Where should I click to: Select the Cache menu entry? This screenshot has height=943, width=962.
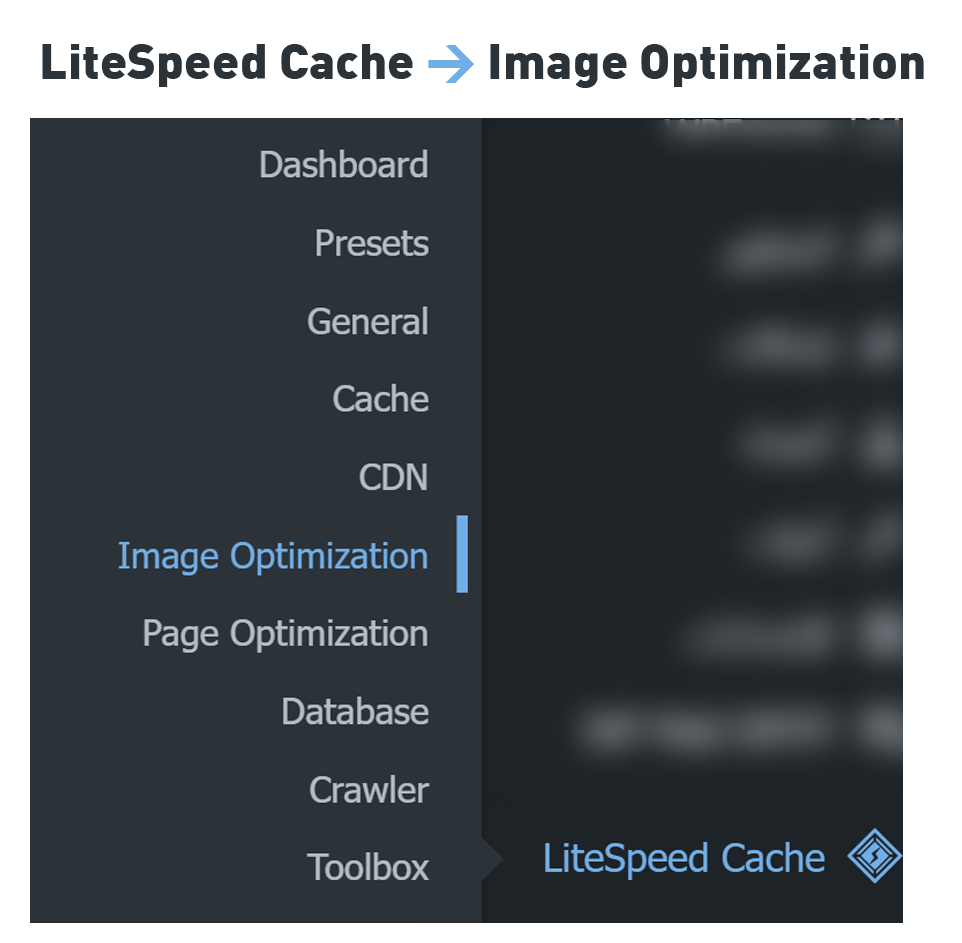coord(380,399)
